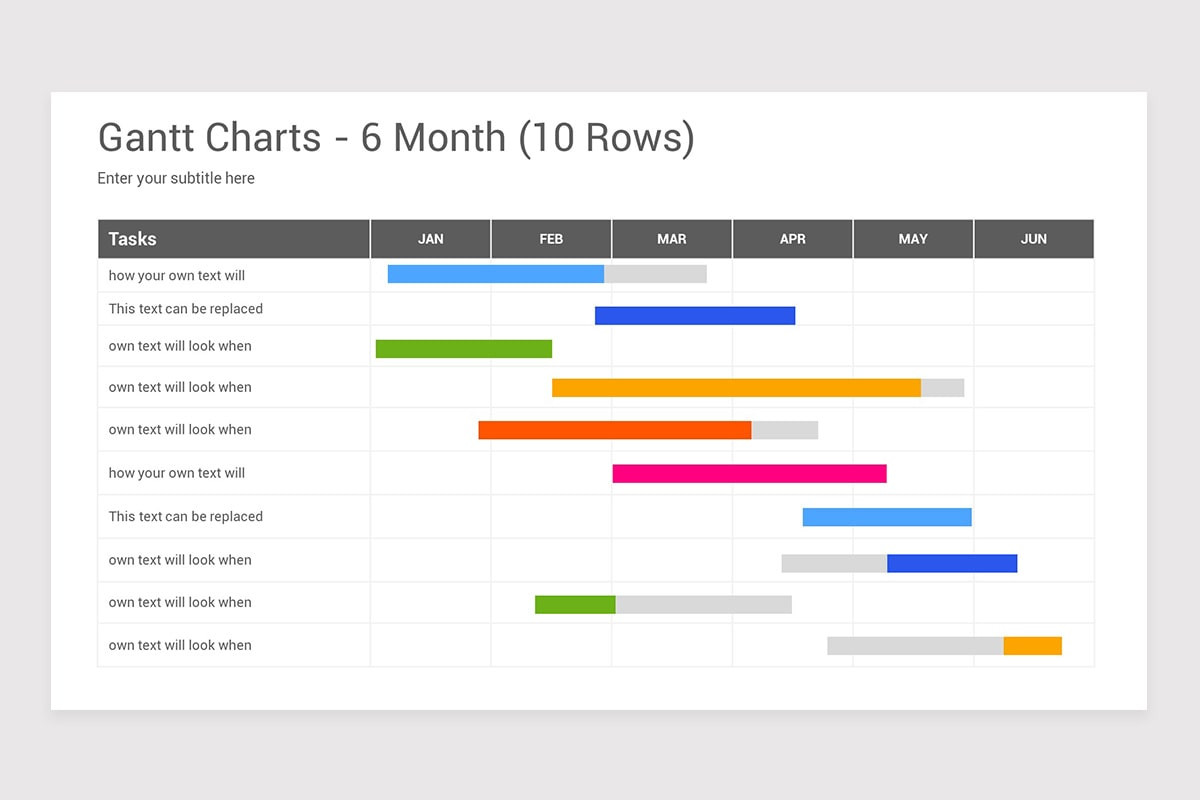Screen dimensions: 1200x800
Task: Select the gray segment before the dark blue MAY bar
Action: (x=834, y=563)
